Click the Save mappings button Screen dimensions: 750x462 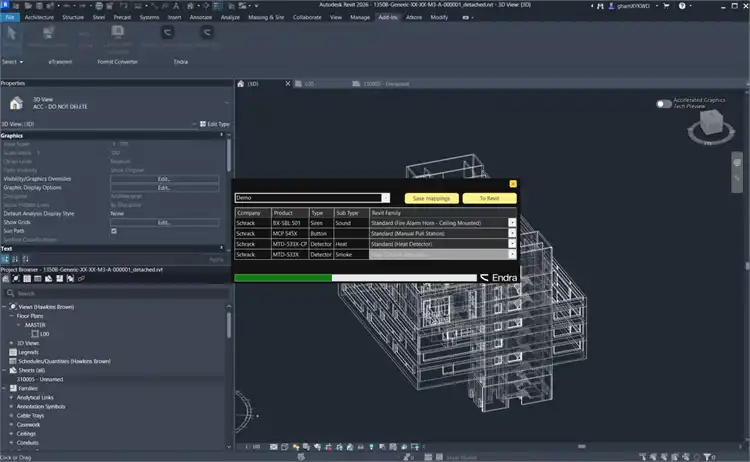coord(431,198)
